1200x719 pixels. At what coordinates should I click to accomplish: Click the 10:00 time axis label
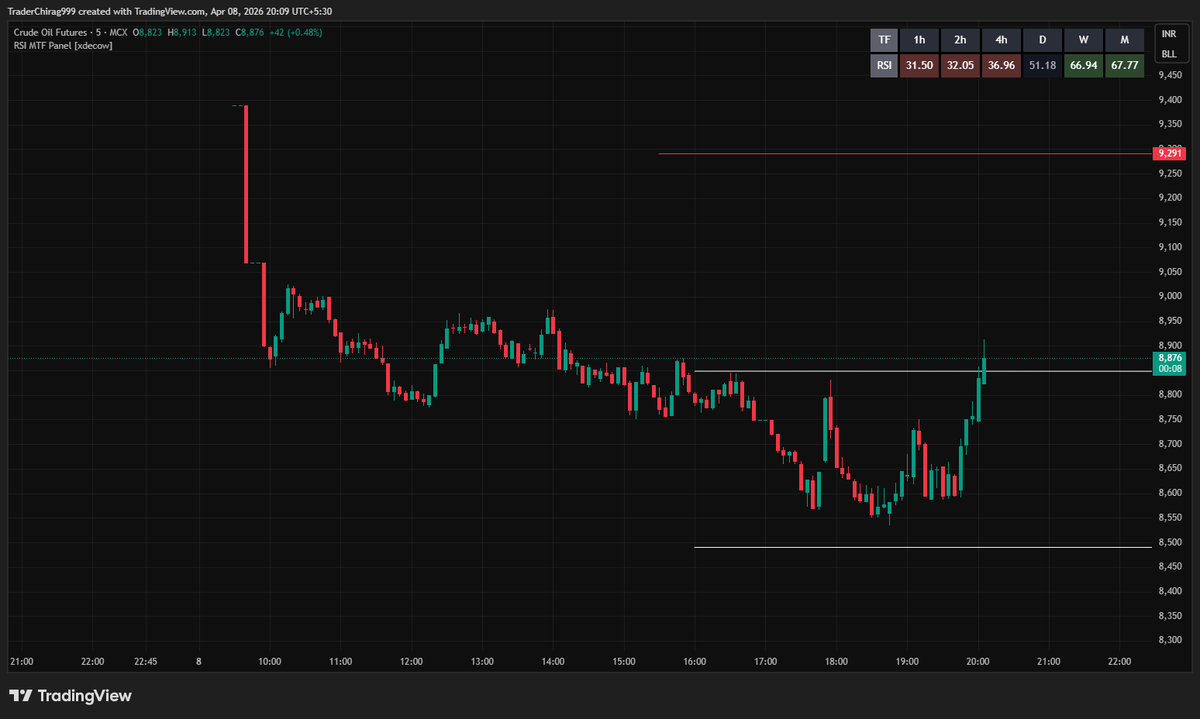click(269, 662)
